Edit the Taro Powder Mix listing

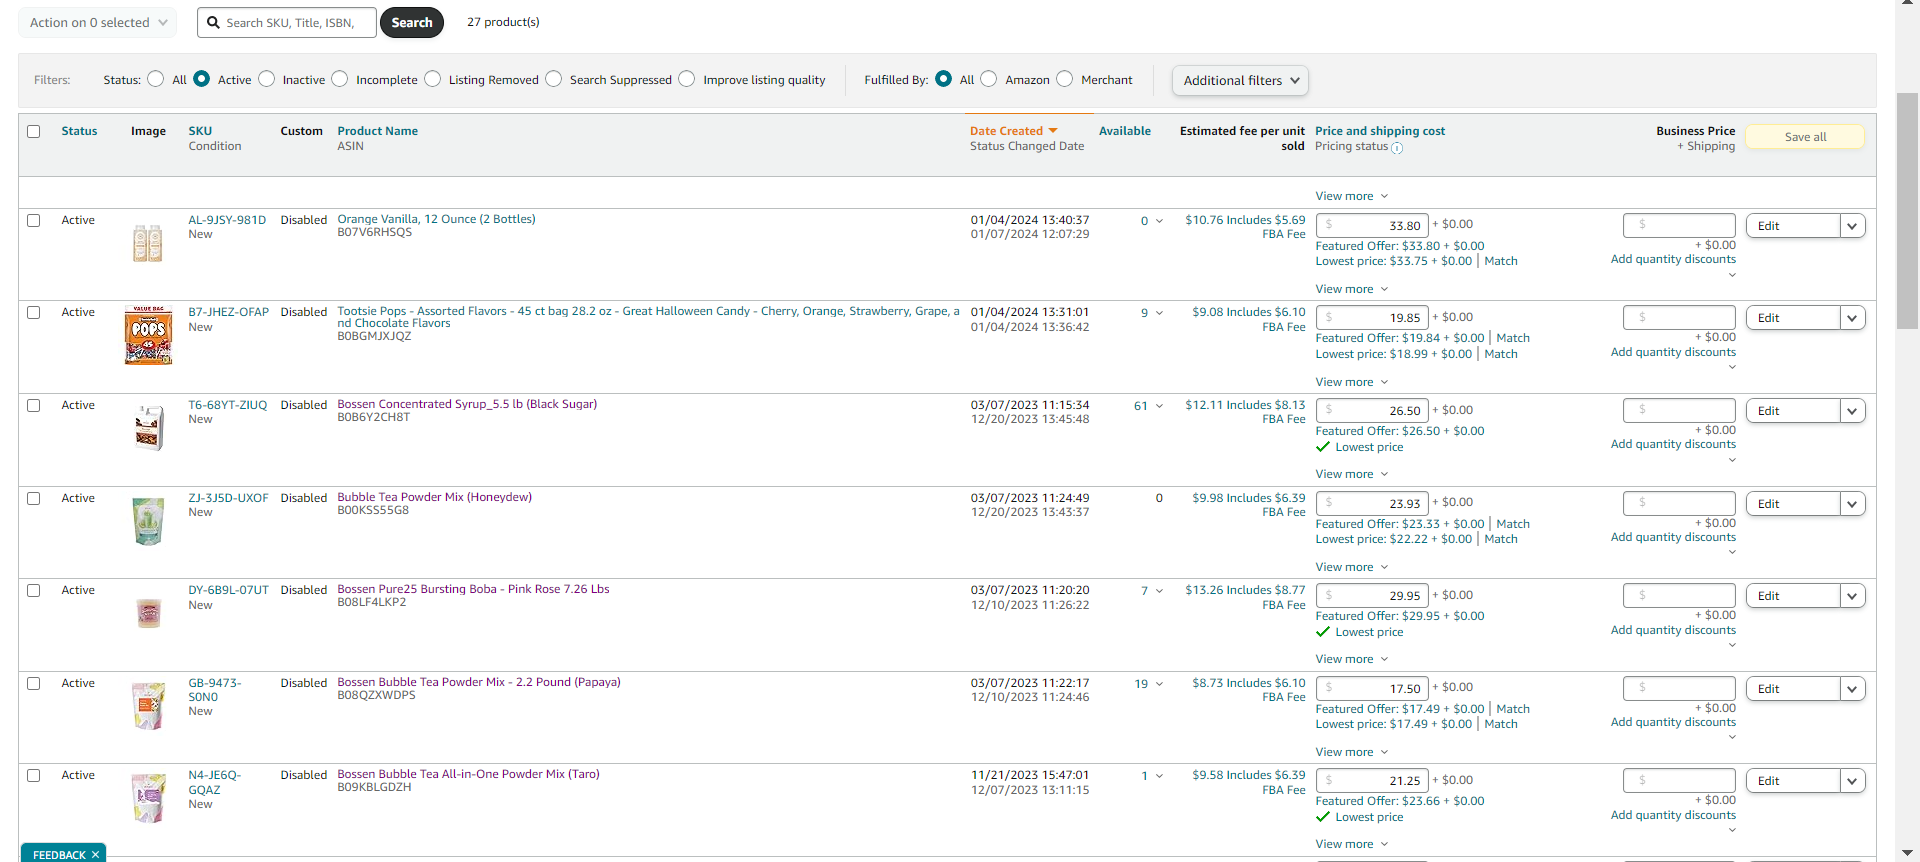(1793, 781)
